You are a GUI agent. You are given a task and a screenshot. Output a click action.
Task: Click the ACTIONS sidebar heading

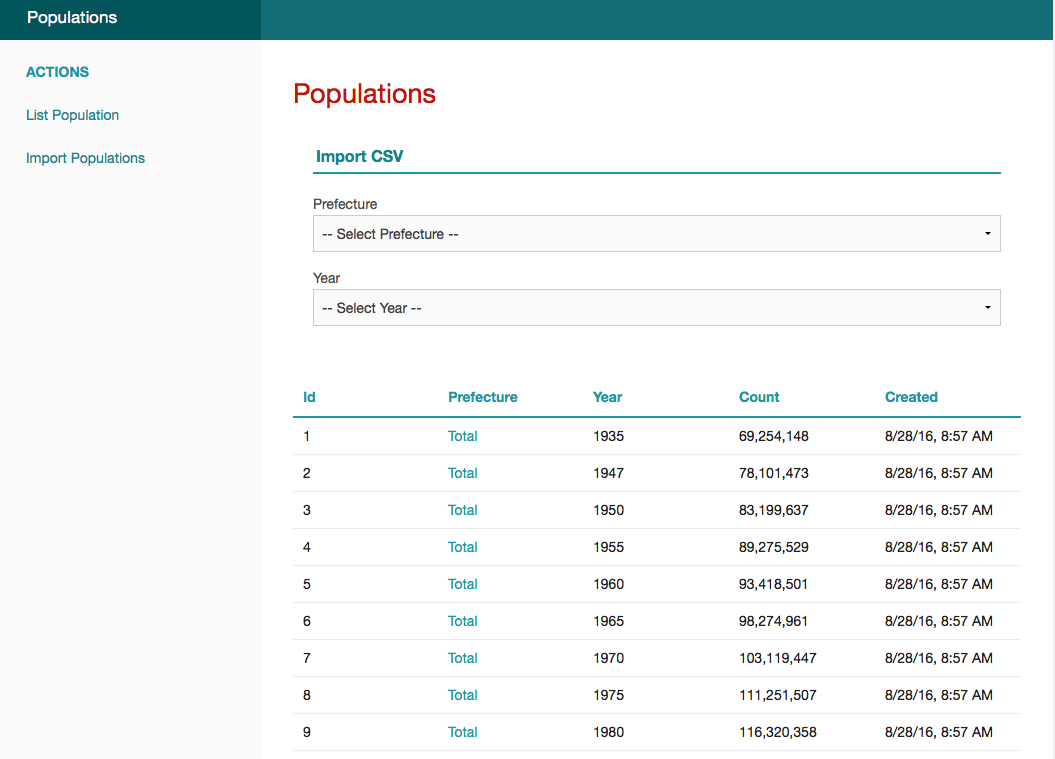click(57, 72)
